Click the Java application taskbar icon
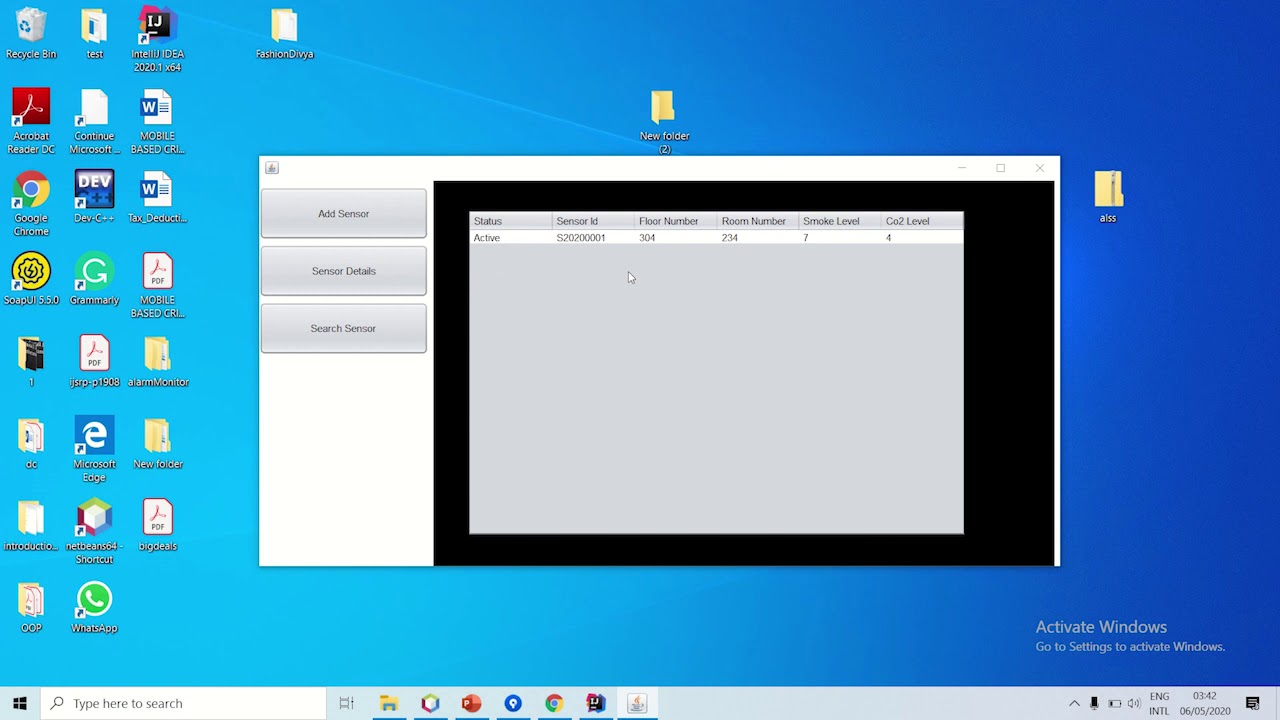The width and height of the screenshot is (1280, 720). click(x=637, y=703)
